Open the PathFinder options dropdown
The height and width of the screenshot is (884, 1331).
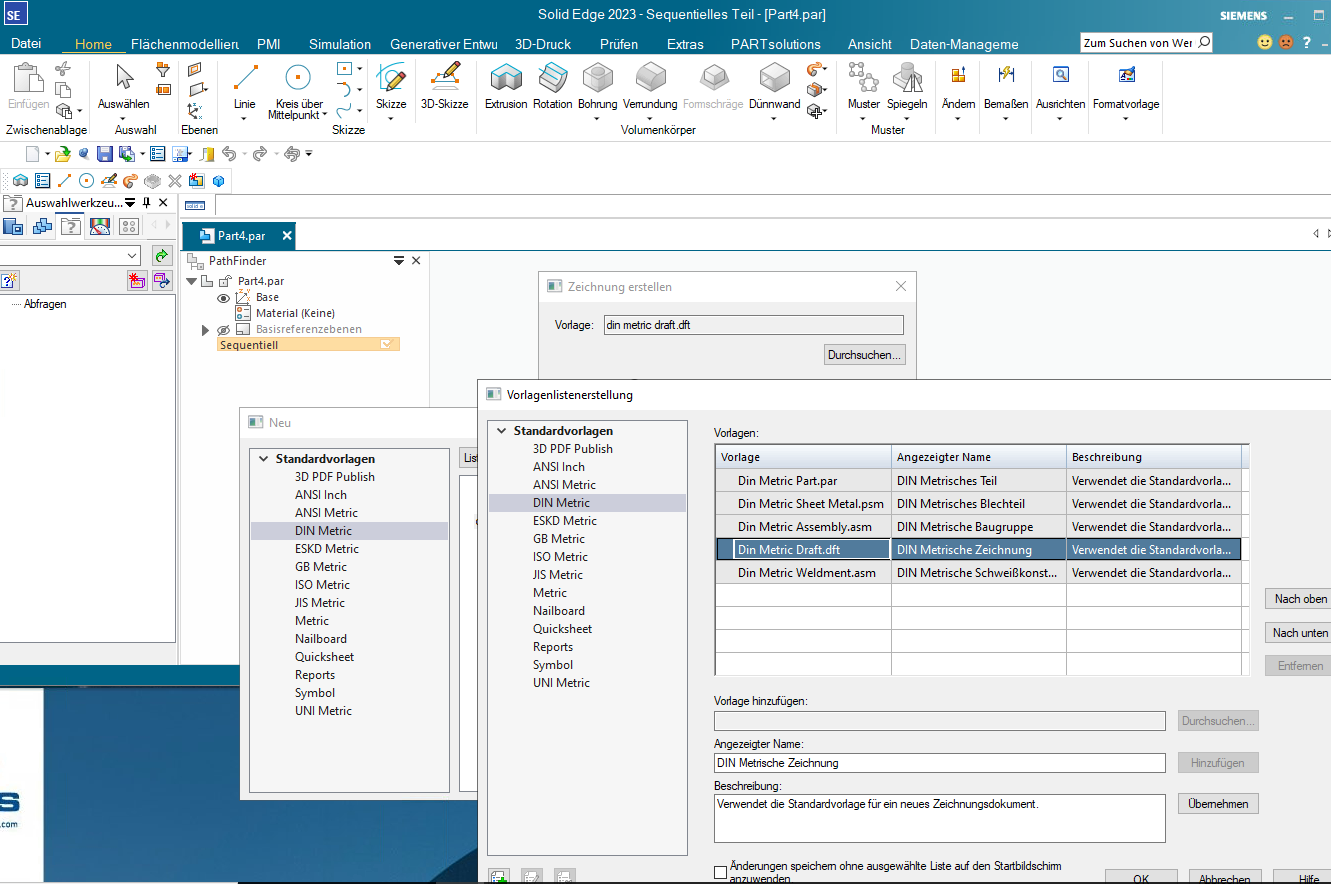tap(399, 261)
